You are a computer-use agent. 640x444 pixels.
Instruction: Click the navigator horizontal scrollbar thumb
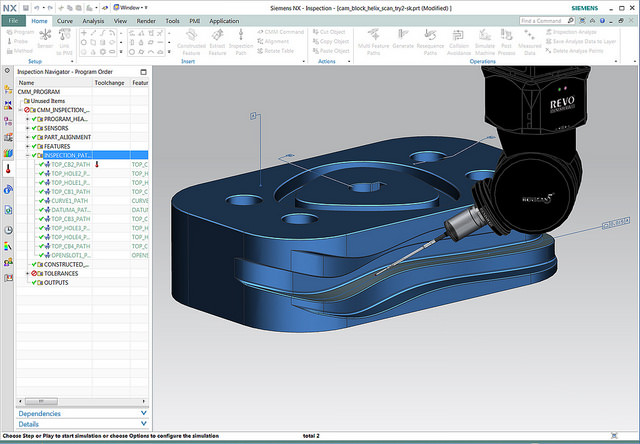[x=41, y=402]
